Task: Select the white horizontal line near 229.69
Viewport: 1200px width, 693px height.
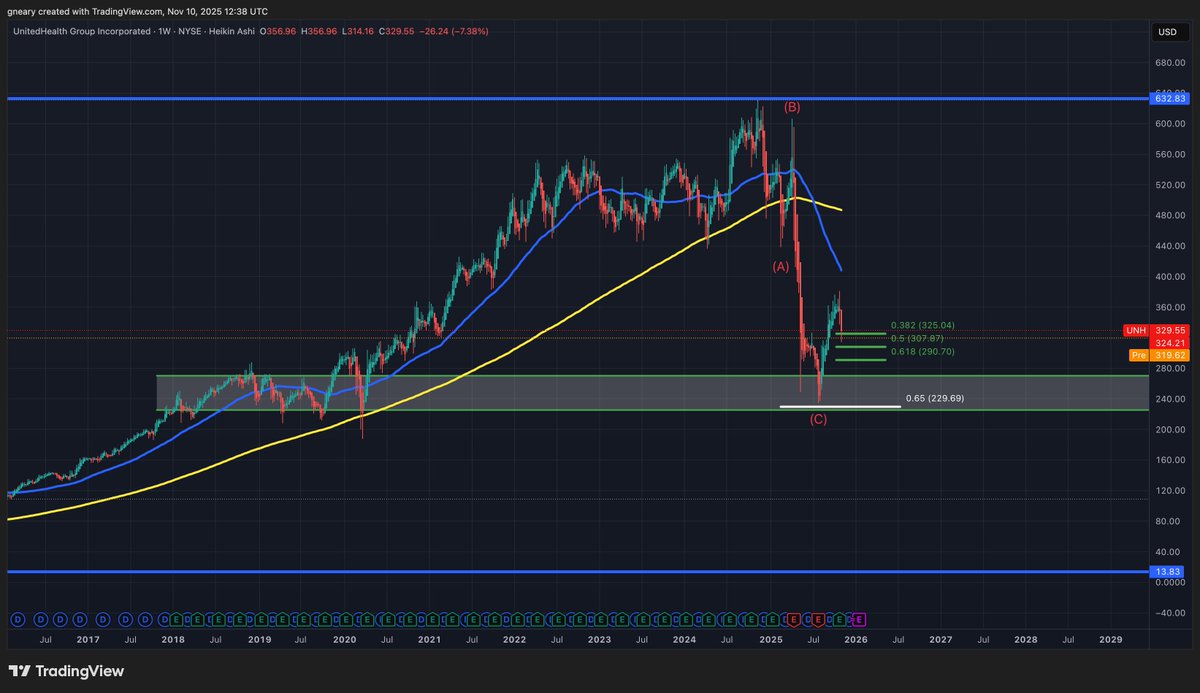Action: click(x=840, y=406)
